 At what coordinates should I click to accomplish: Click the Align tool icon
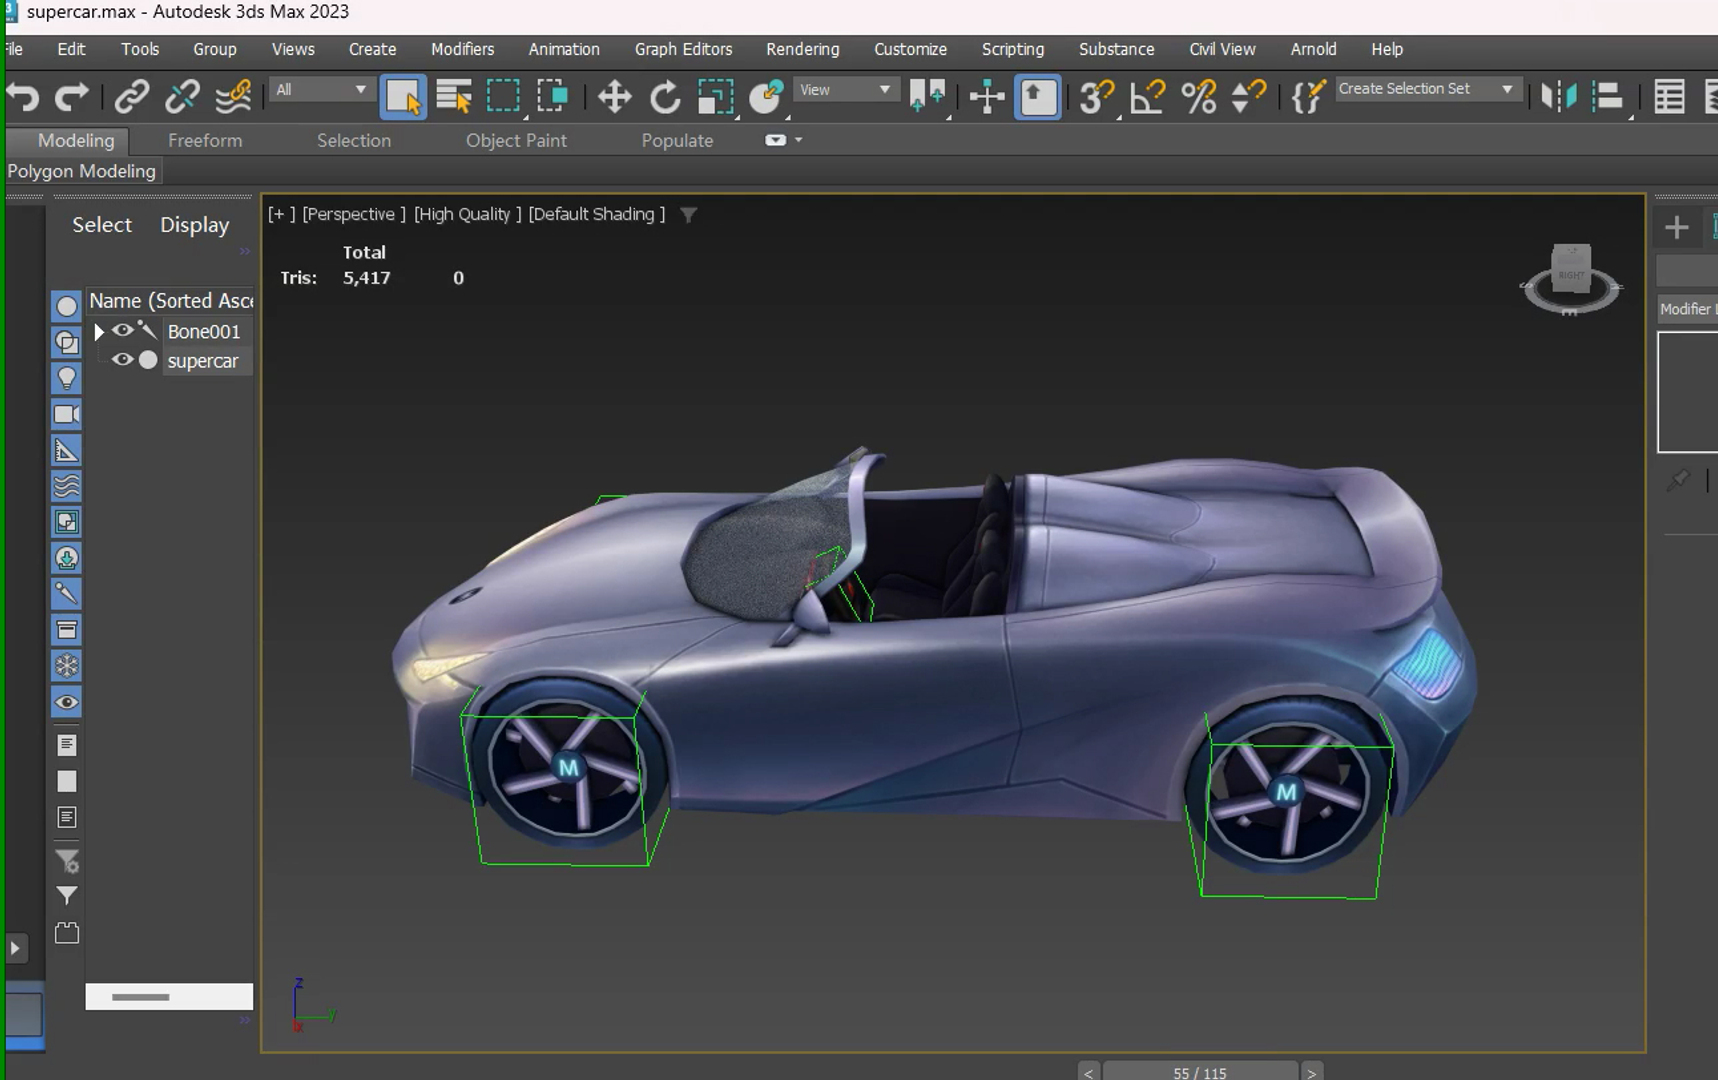(1608, 97)
